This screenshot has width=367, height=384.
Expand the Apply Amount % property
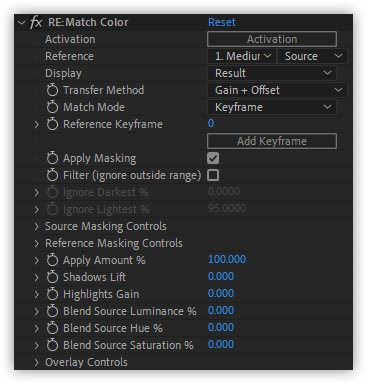(x=37, y=260)
